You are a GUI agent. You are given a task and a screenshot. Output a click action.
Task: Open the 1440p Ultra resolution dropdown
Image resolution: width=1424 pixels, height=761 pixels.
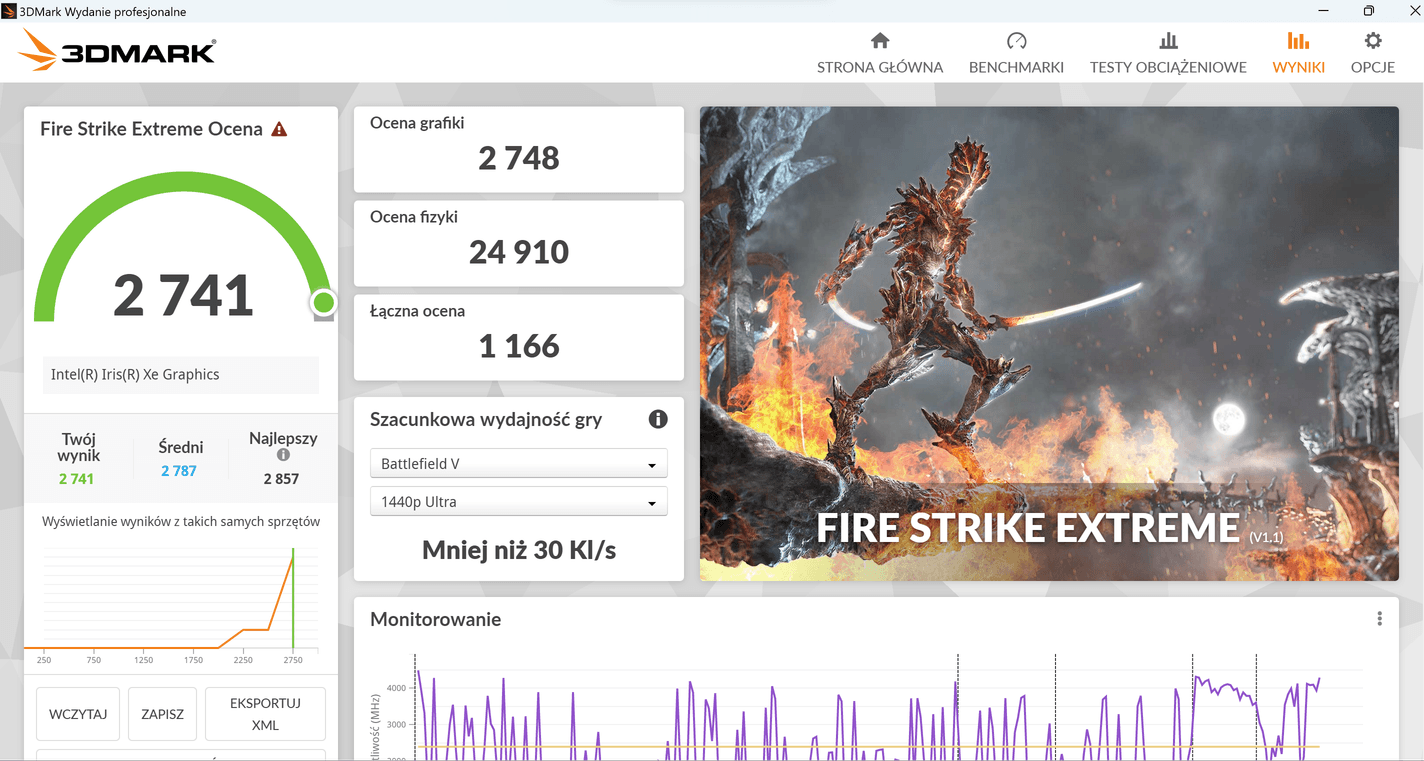click(x=518, y=502)
